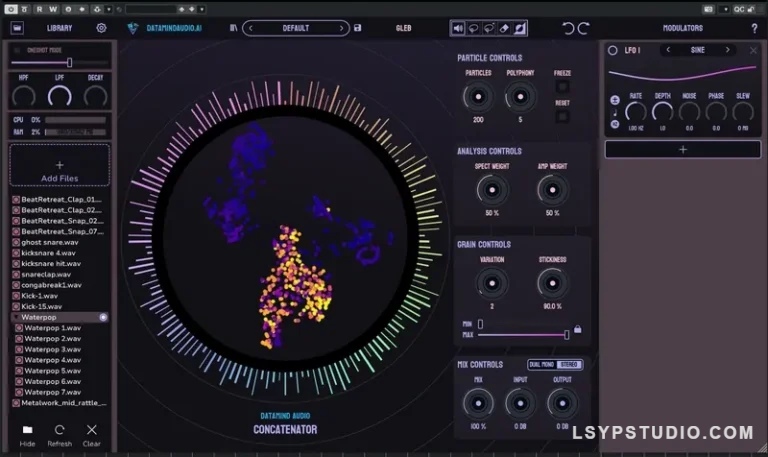The width and height of the screenshot is (768, 457).
Task: Select congabreak1.wav in file list
Action: point(51,286)
